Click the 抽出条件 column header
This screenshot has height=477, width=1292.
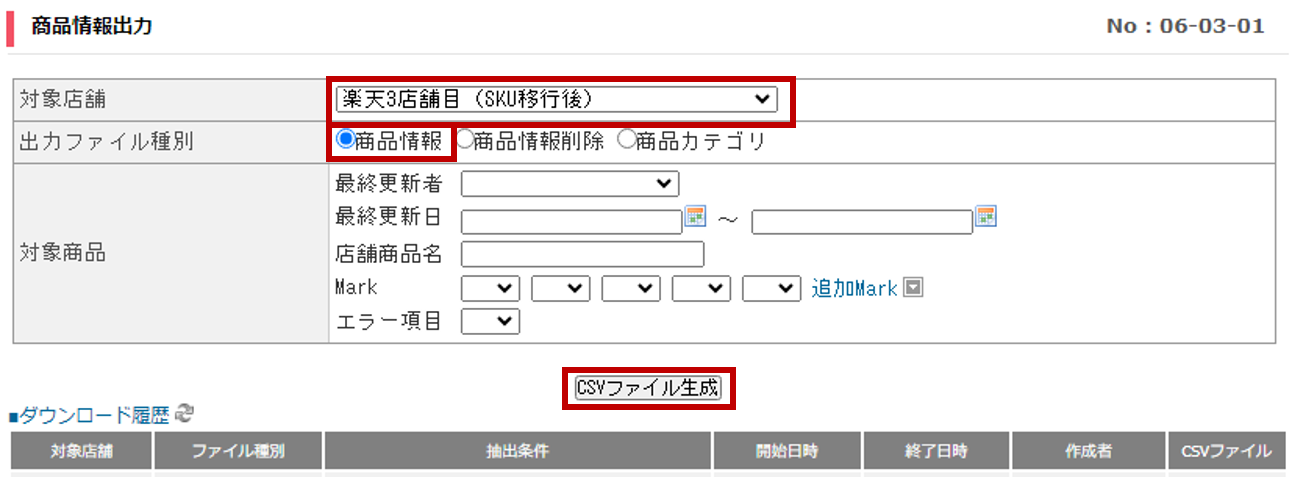tap(518, 451)
